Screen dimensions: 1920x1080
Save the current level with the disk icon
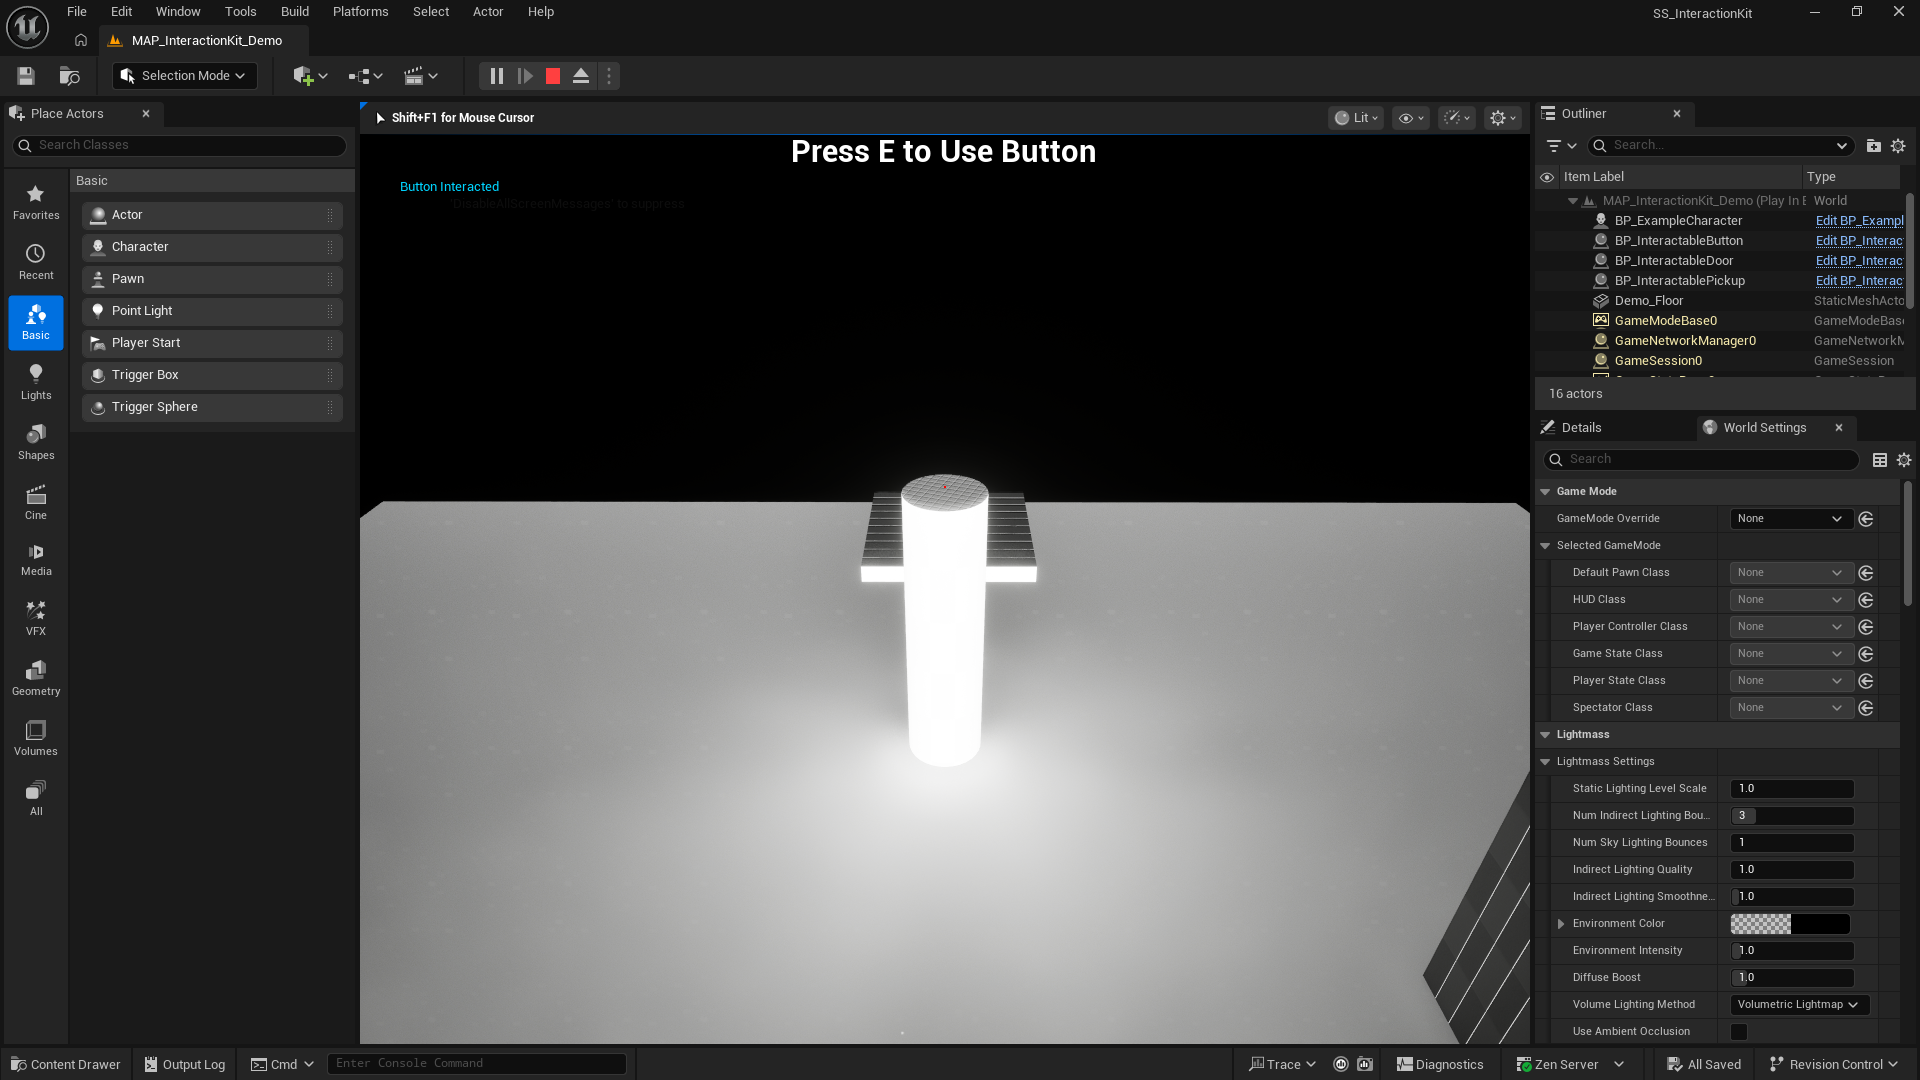[26, 76]
